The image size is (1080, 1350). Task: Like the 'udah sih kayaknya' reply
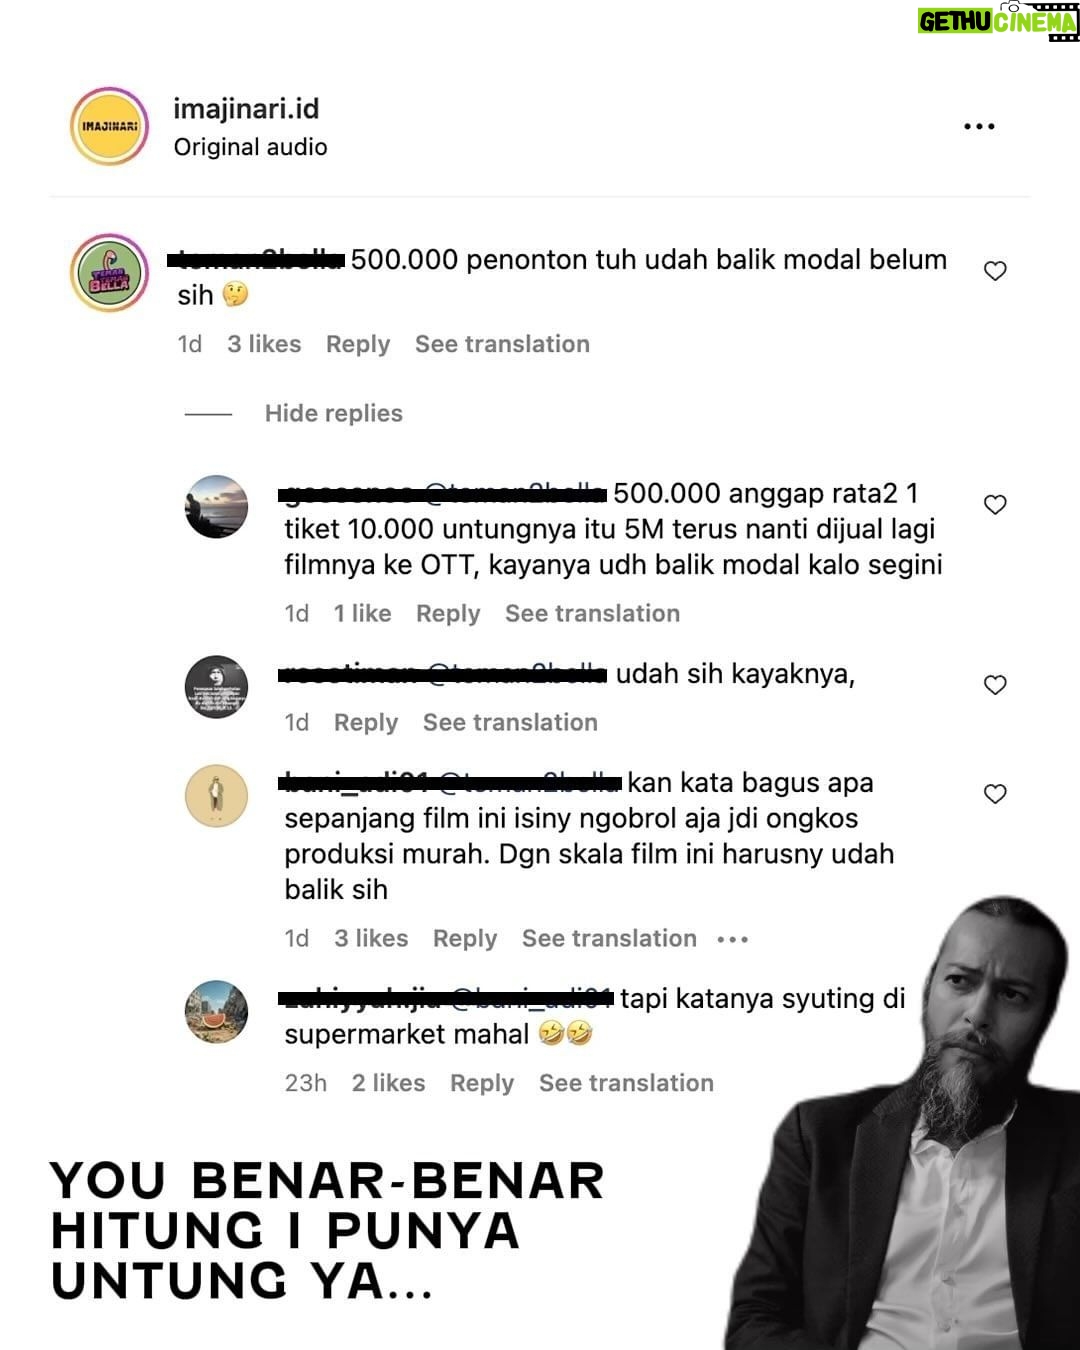[x=995, y=685]
